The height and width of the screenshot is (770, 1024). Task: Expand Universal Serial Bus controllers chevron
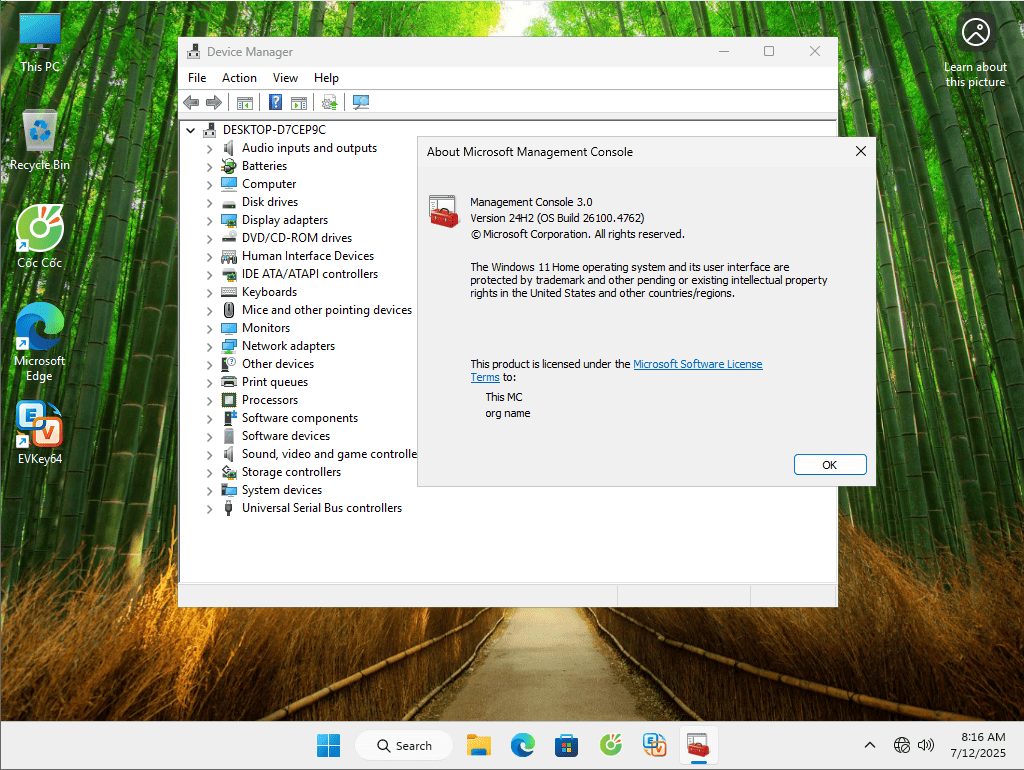[x=210, y=509]
